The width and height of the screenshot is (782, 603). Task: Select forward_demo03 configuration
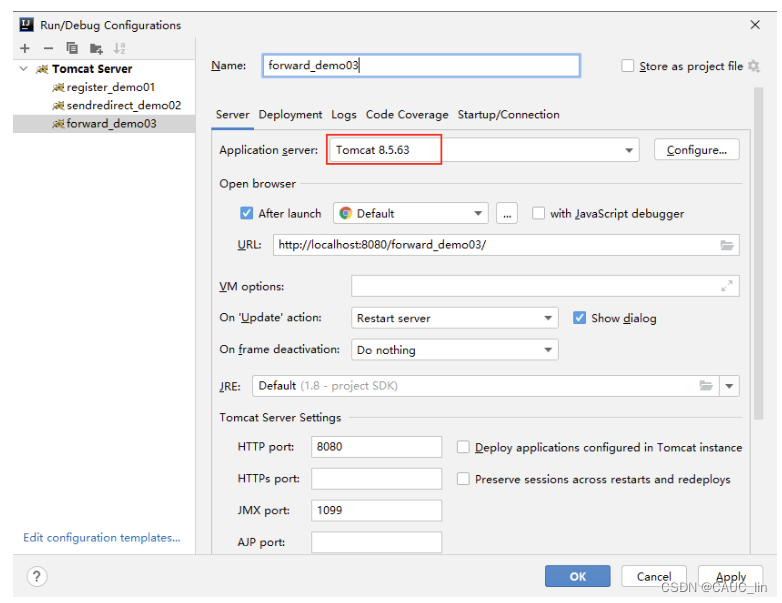tap(104, 124)
